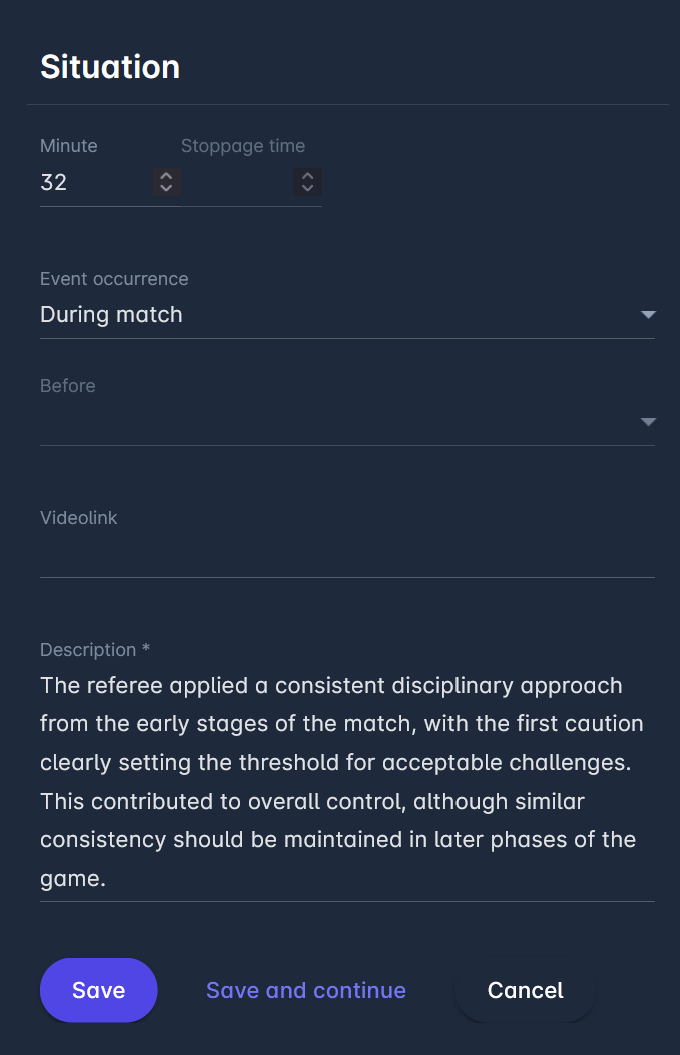Viewport: 680px width, 1055px height.
Task: Click the Event occurrence dropdown arrow icon
Action: tap(648, 315)
